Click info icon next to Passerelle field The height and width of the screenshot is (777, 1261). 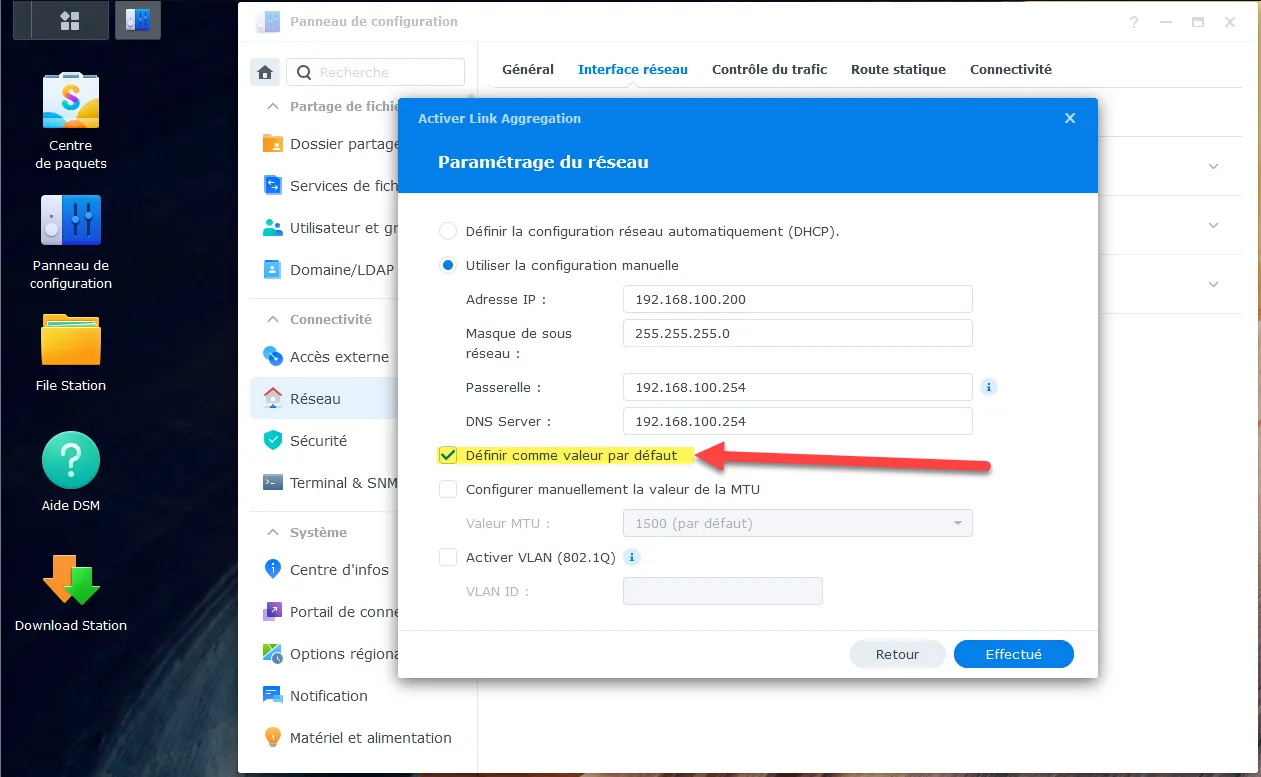[x=989, y=387]
